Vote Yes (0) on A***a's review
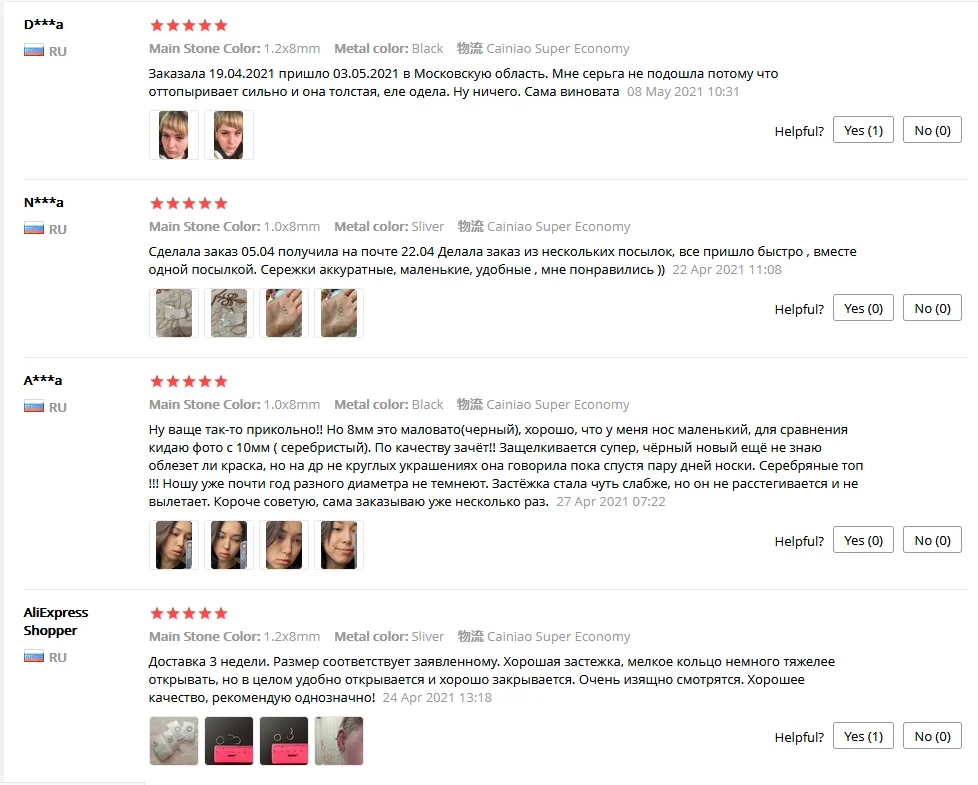The width and height of the screenshot is (978, 785). coord(863,541)
